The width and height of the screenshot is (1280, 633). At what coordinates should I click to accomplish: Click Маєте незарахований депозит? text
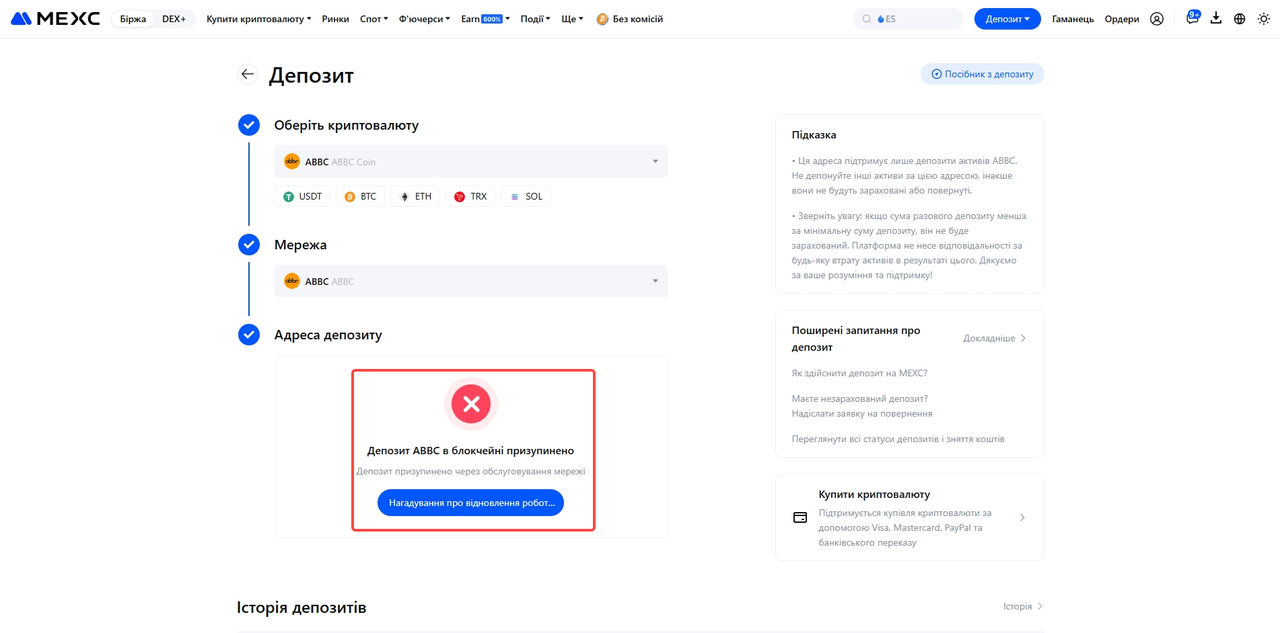859,398
